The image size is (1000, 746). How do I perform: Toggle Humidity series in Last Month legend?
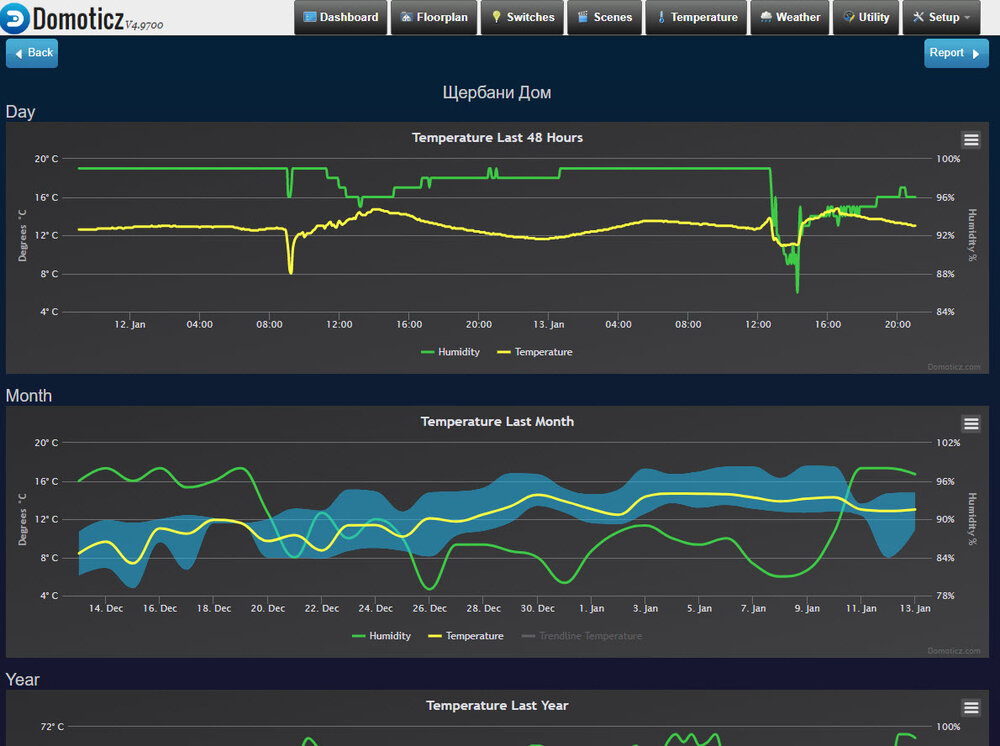pyautogui.click(x=381, y=636)
